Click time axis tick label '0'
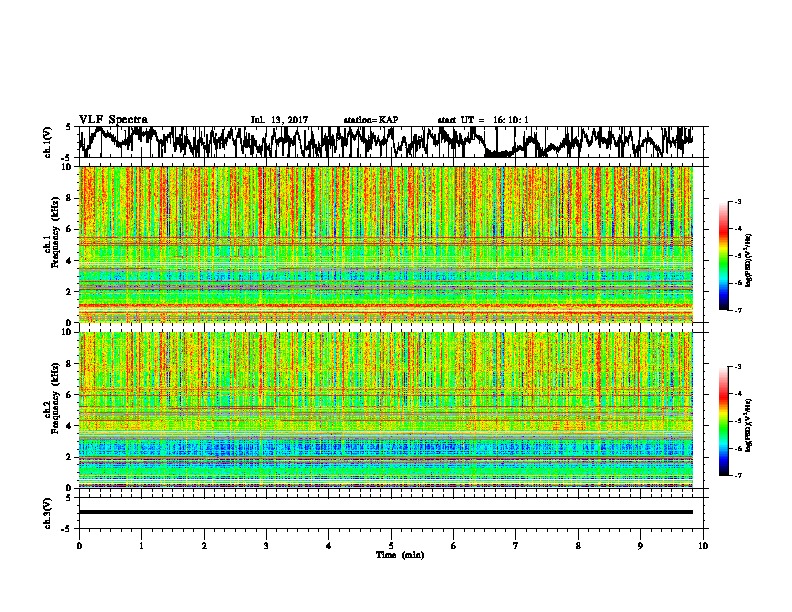 tap(79, 546)
